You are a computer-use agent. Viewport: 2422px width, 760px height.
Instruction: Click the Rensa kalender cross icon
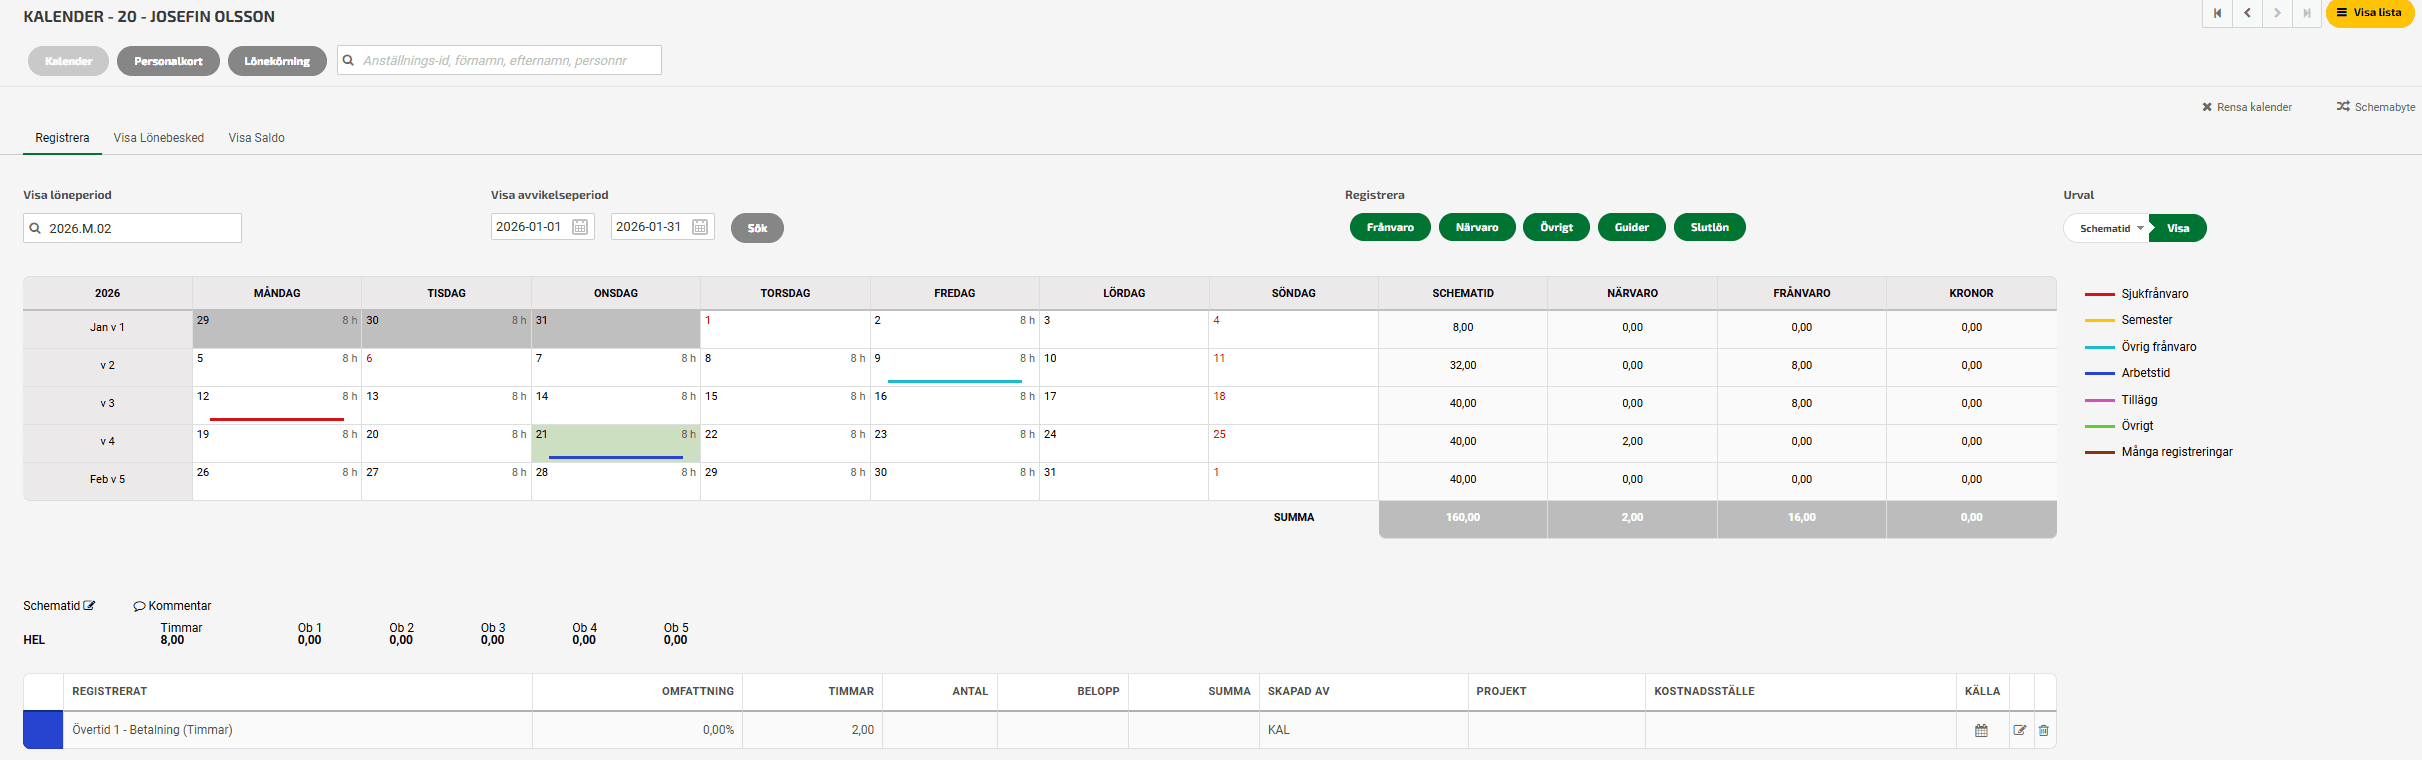2207,107
